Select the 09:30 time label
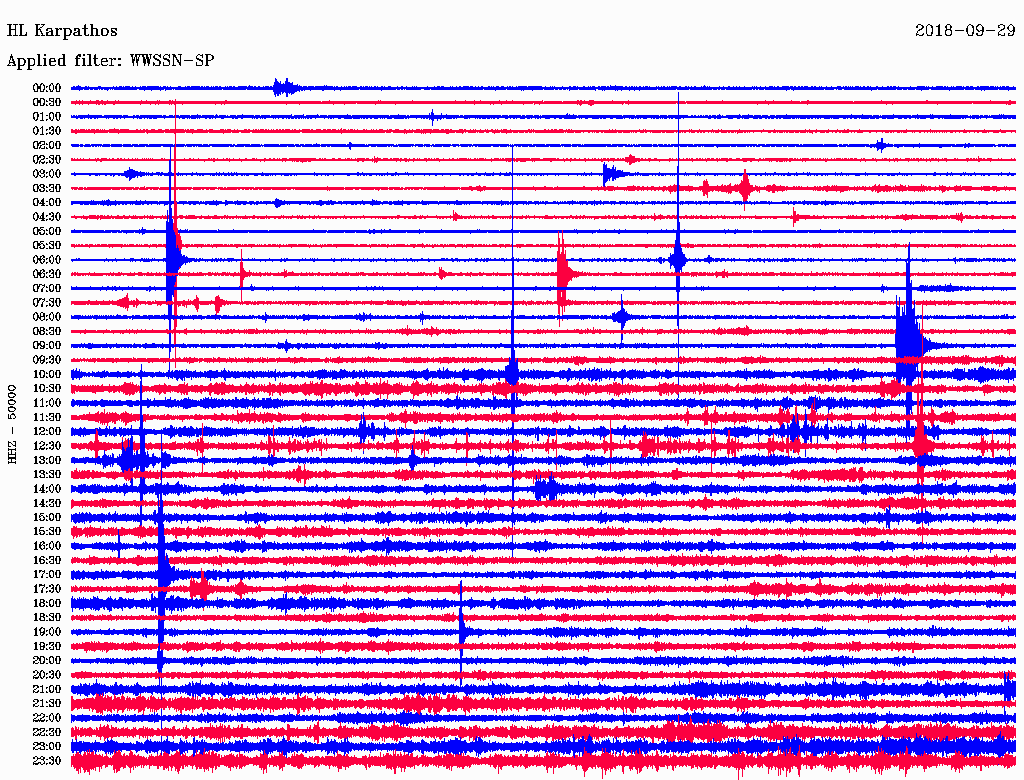The image size is (1024, 780). pos(47,360)
